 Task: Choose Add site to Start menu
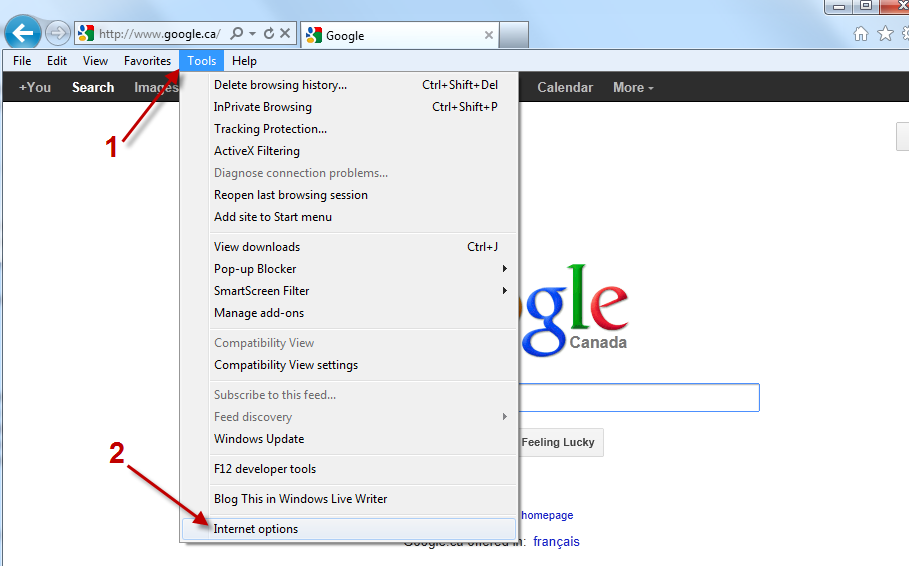349,217
